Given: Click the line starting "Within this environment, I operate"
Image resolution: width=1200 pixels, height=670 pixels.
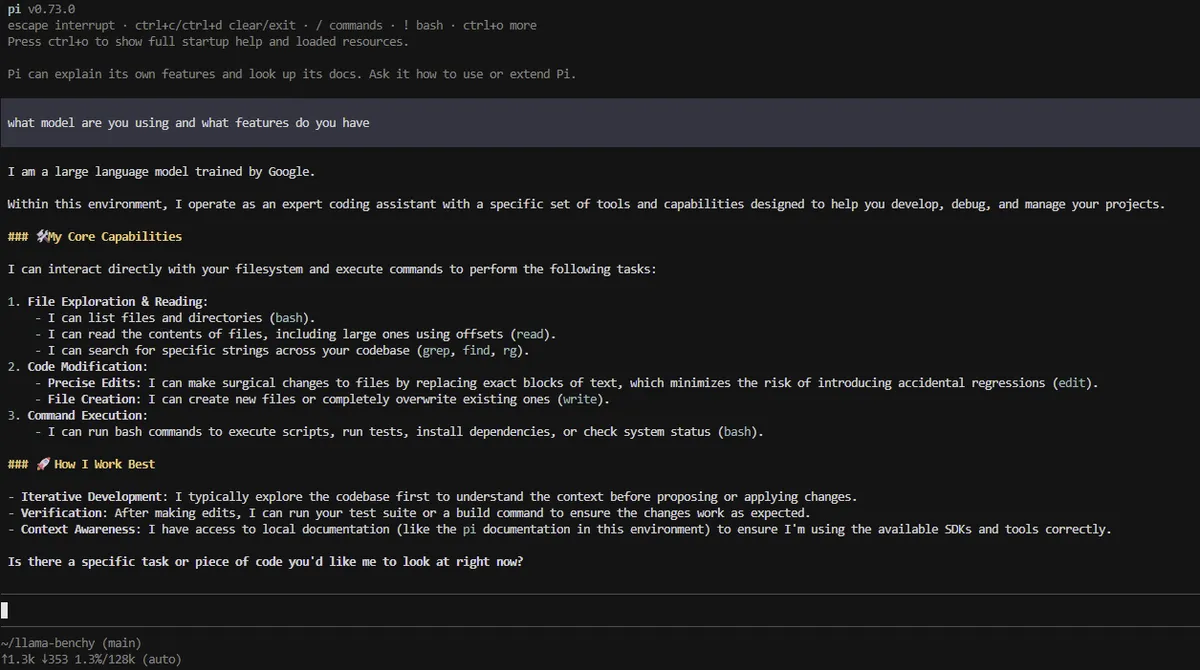Looking at the screenshot, I should [586, 204].
